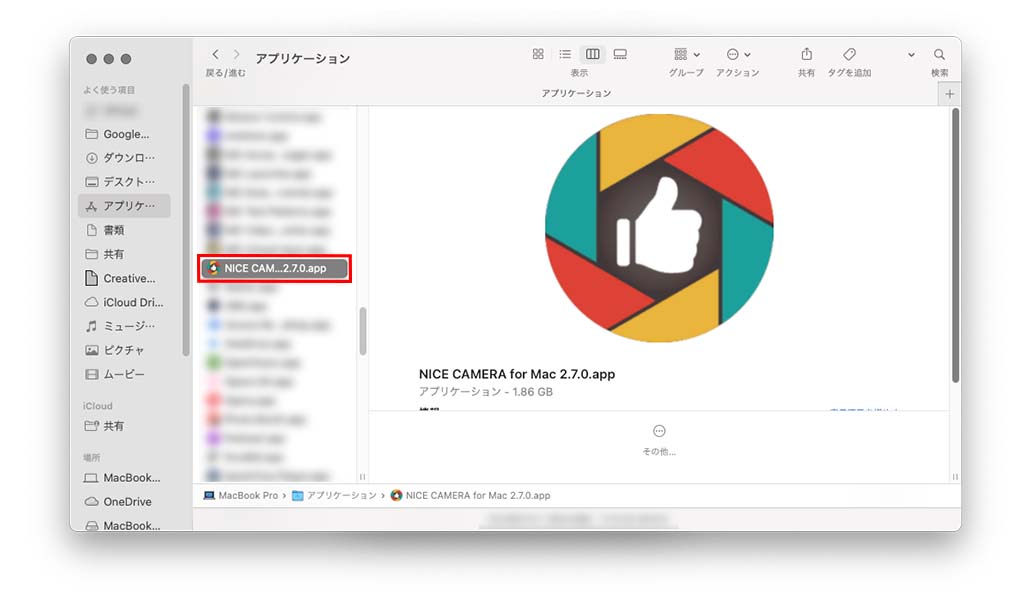The image size is (1032, 591).
Task: Click MacBook Pro in path bar
Action: (x=241, y=496)
